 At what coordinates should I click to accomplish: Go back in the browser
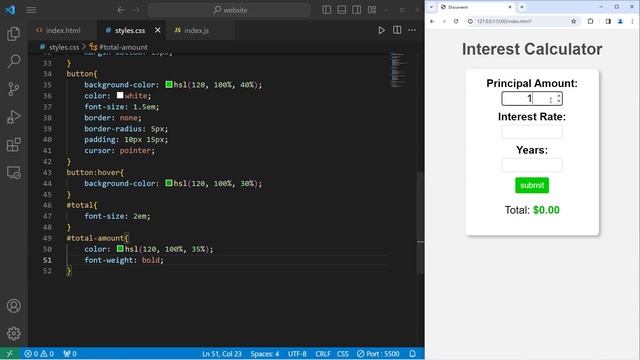432,21
